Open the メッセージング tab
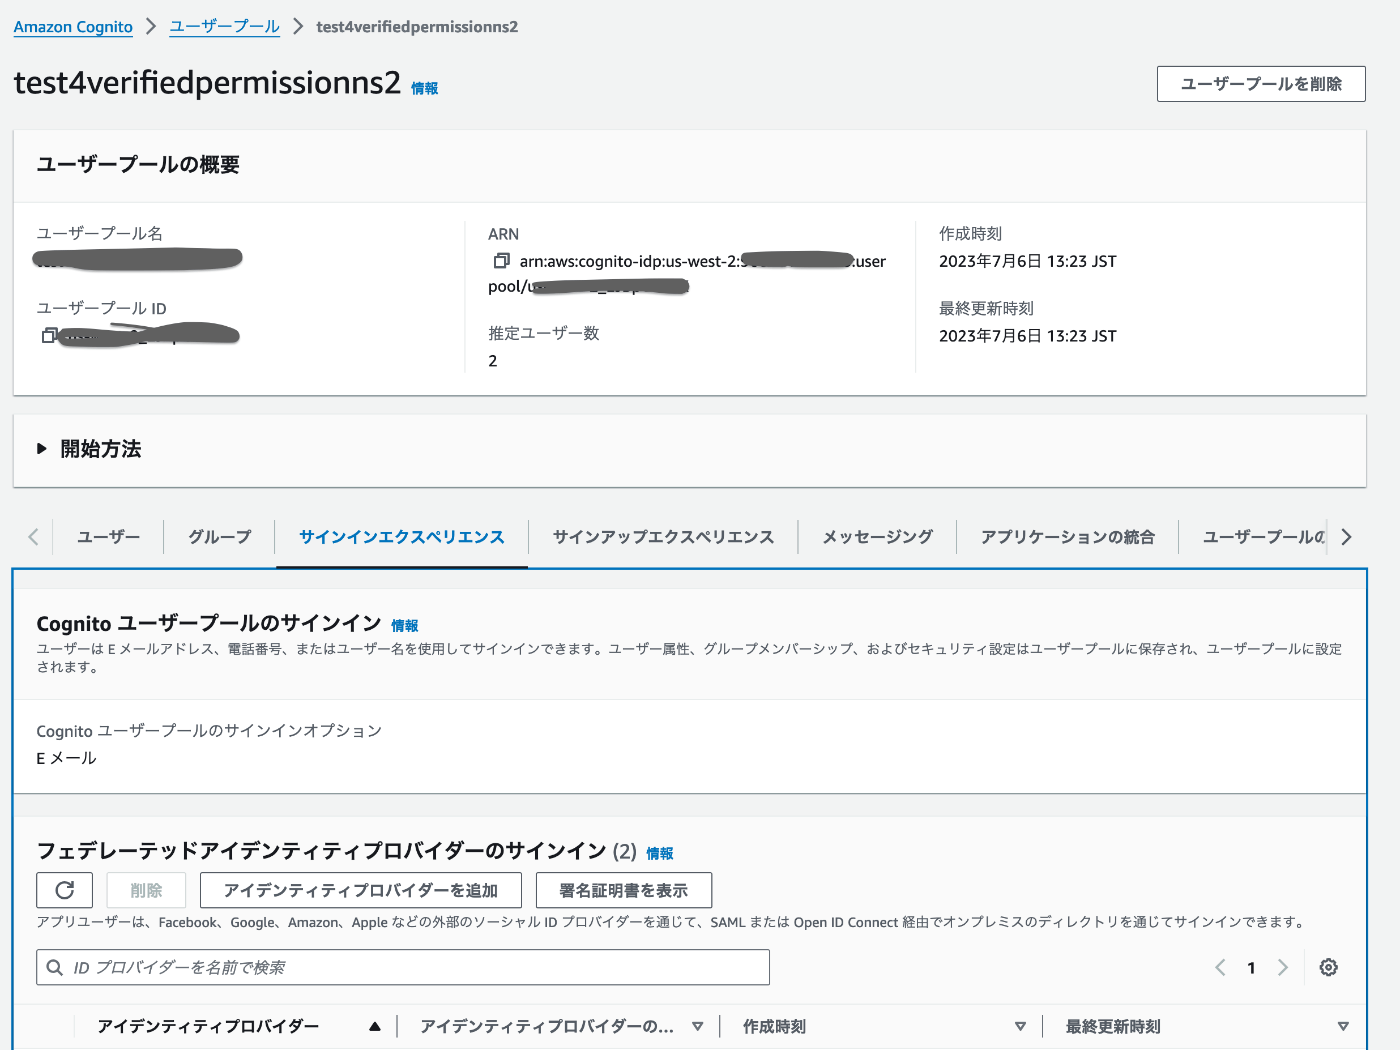The image size is (1400, 1050). coord(878,537)
